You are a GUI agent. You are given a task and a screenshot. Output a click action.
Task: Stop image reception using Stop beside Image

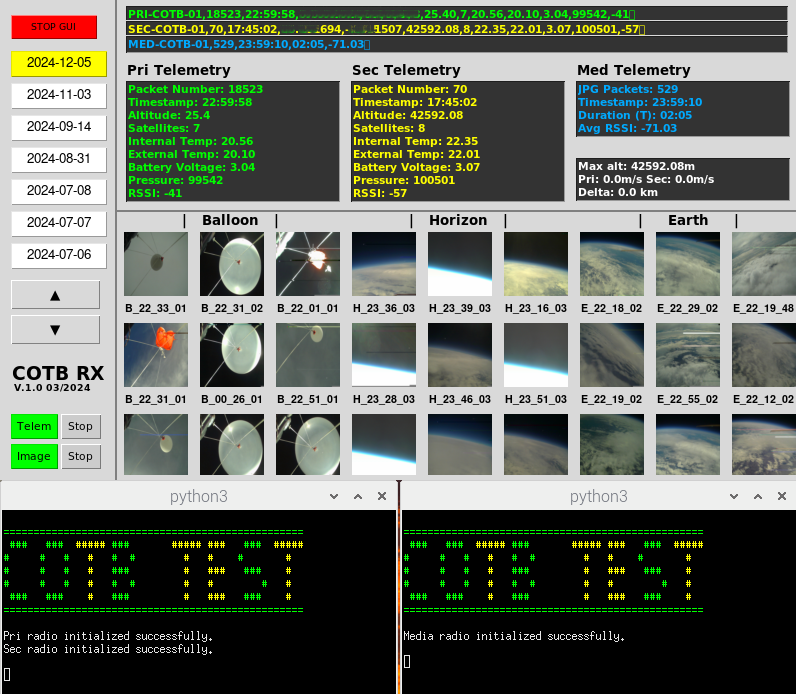tap(81, 456)
